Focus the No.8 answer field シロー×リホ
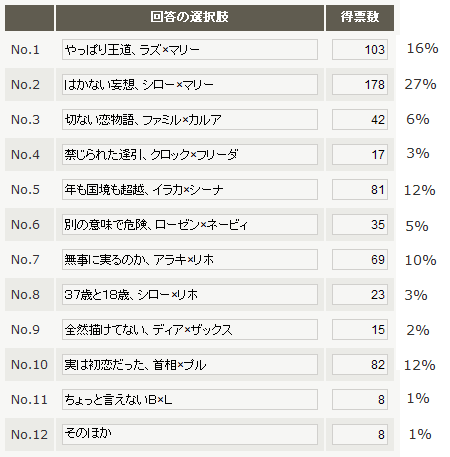The width and height of the screenshot is (450, 457). 190,295
